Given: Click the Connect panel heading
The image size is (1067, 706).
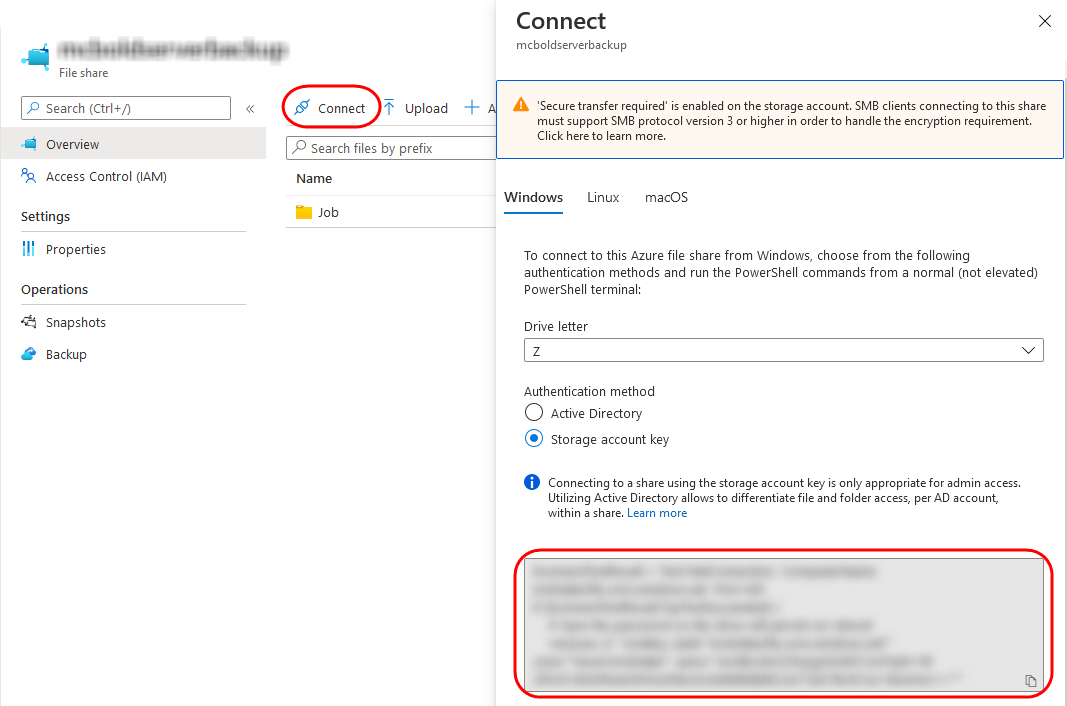Looking at the screenshot, I should click(561, 21).
